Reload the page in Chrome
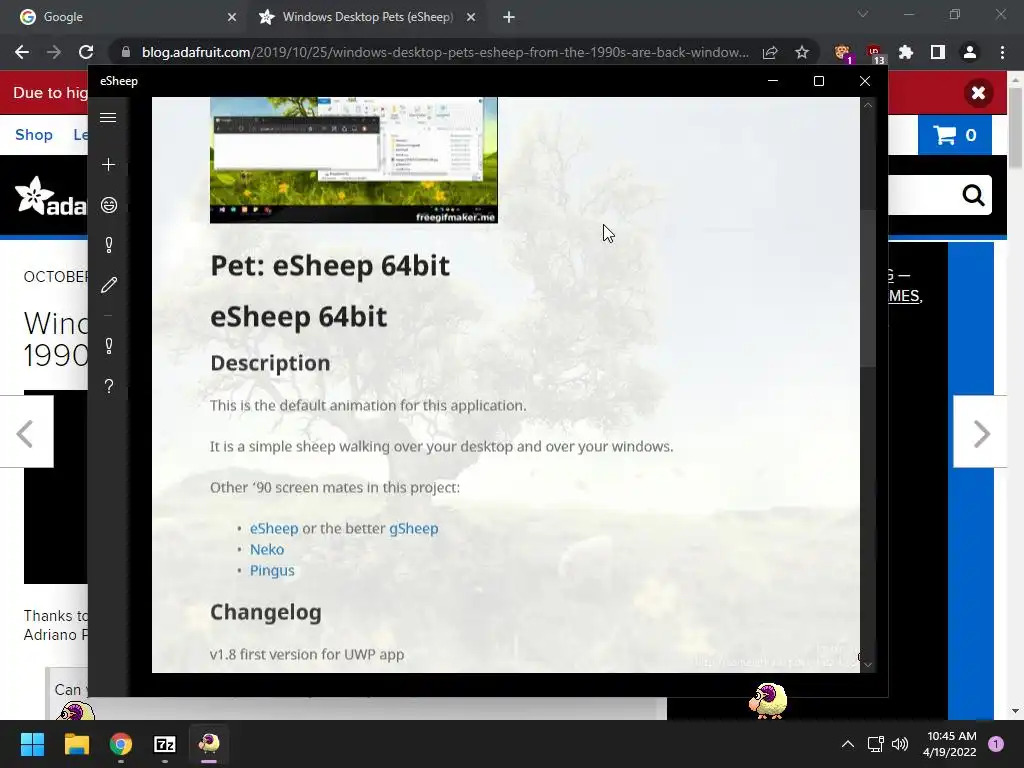 tap(86, 52)
